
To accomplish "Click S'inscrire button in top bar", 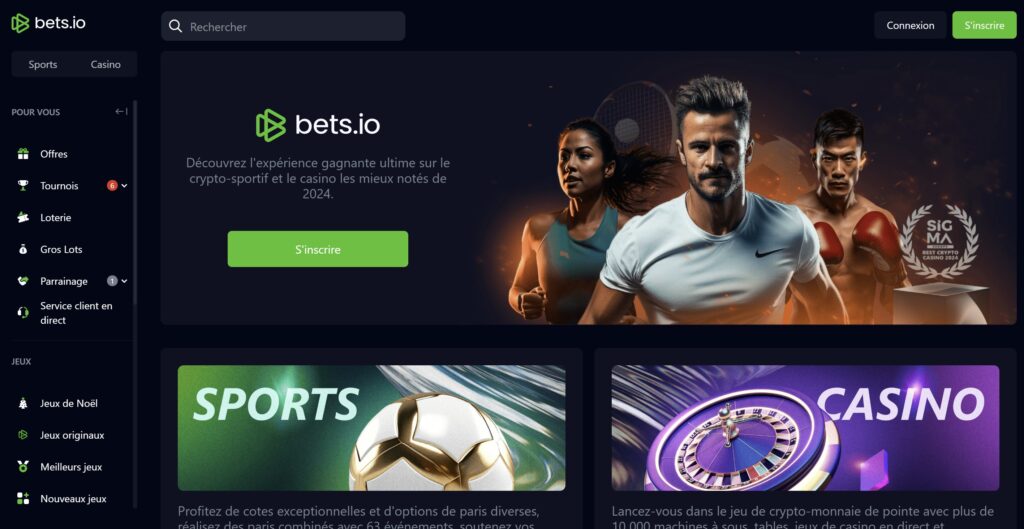I will (984, 25).
